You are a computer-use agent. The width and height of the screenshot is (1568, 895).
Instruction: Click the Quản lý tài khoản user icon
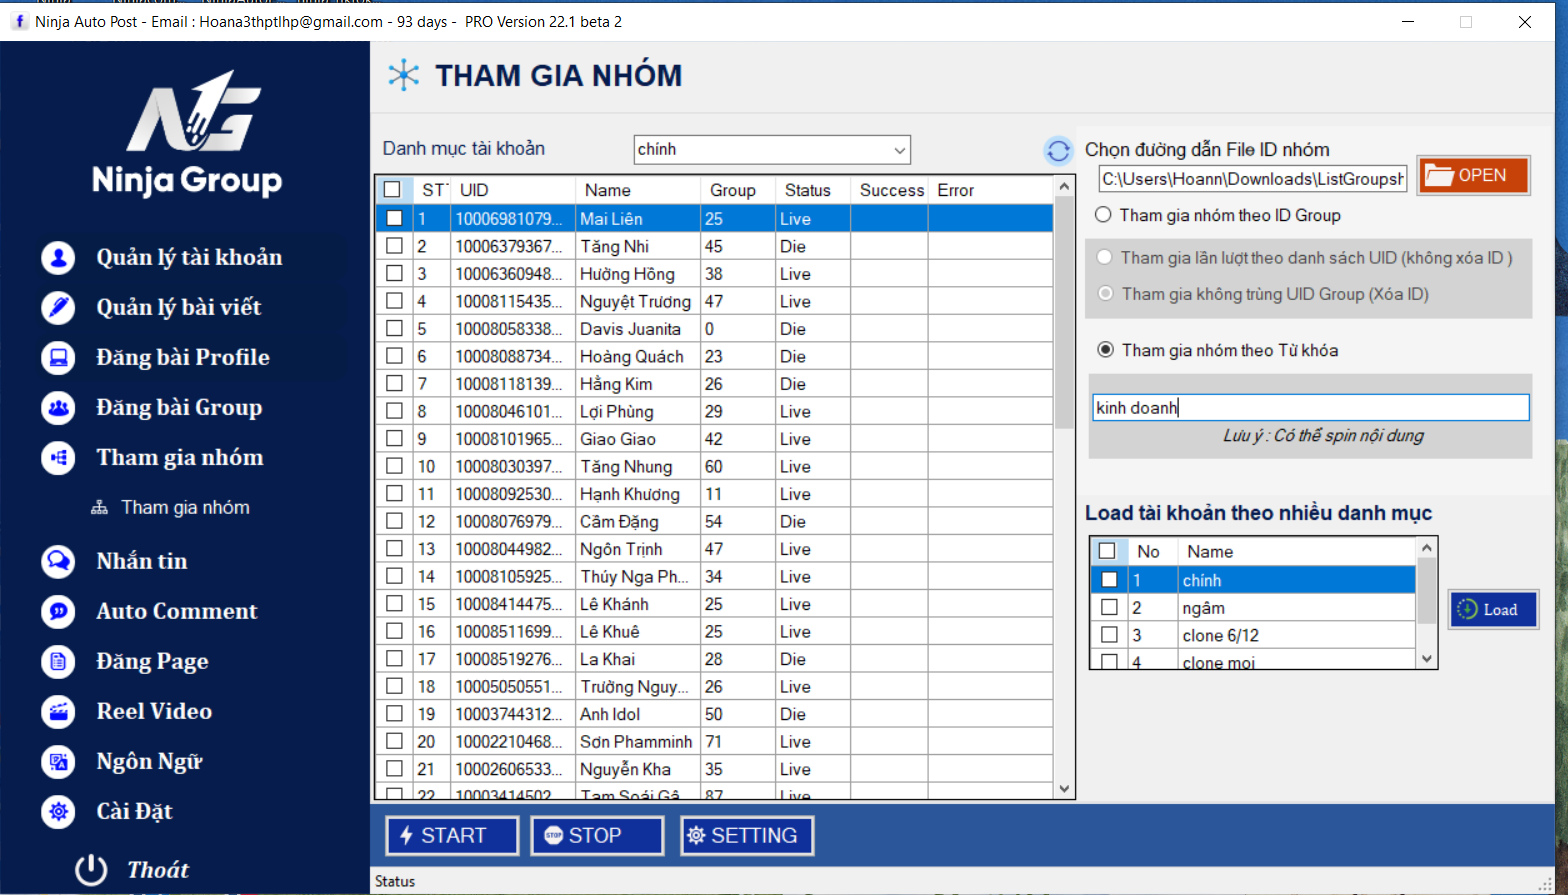coord(58,258)
